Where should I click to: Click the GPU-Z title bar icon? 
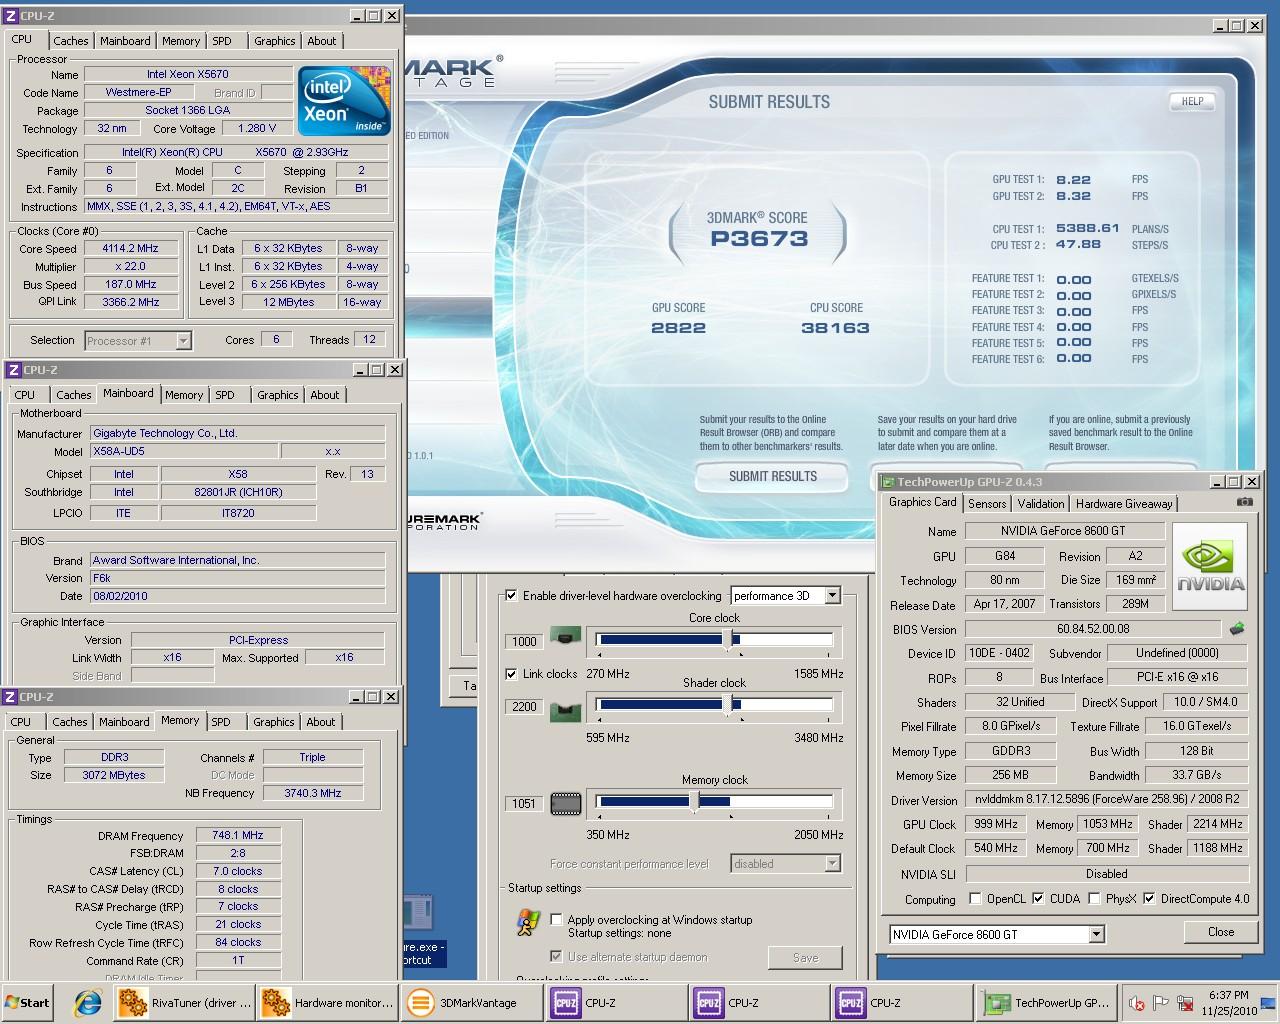coord(887,482)
